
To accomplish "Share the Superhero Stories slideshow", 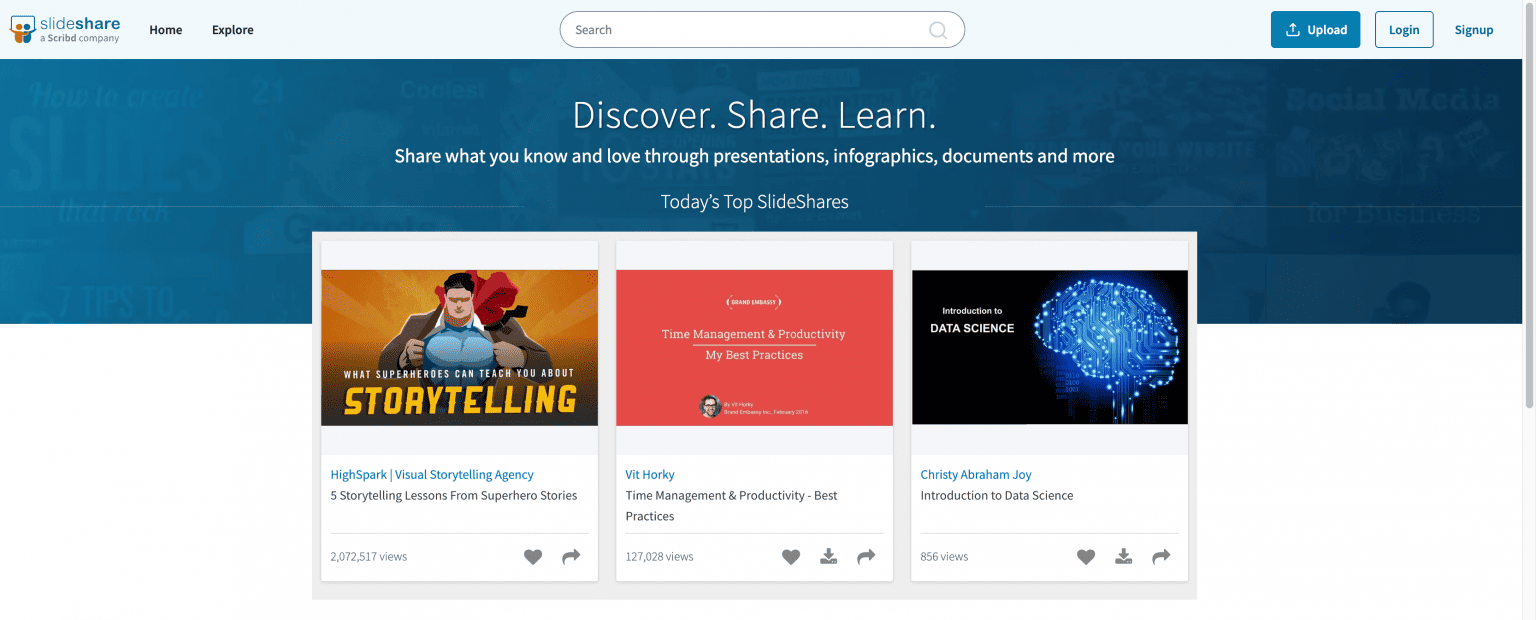I will [x=571, y=556].
